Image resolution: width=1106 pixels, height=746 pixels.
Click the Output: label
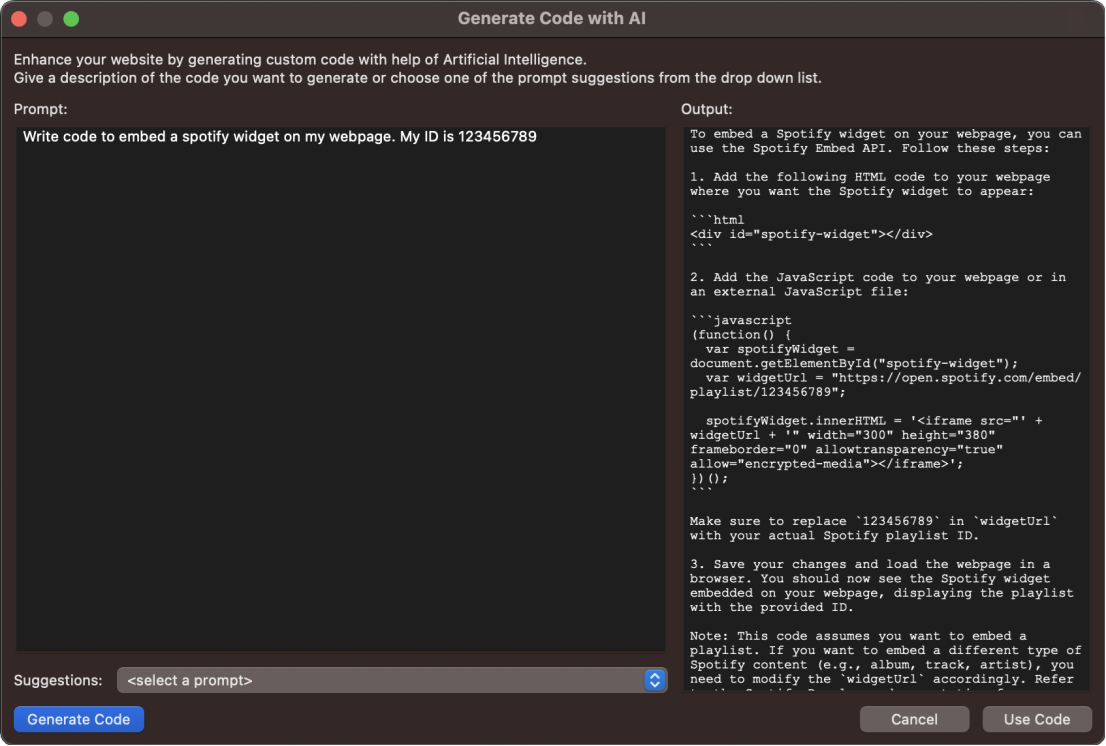(707, 109)
